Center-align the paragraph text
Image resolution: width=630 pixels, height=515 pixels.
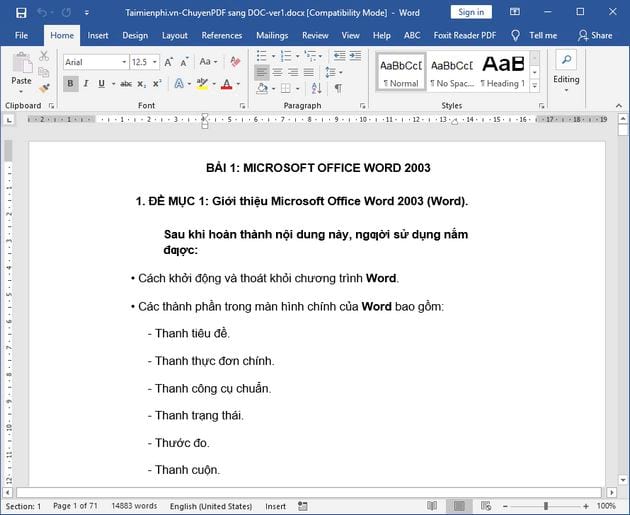[278, 72]
